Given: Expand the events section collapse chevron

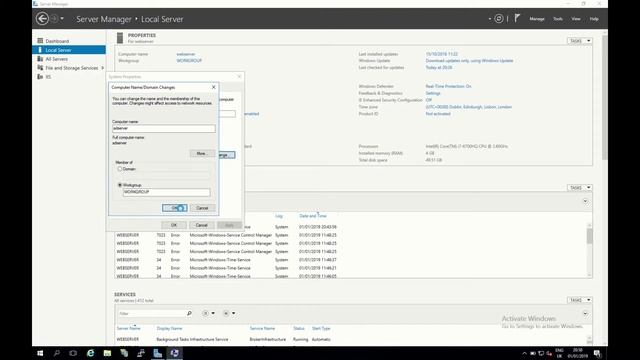Looking at the screenshot, I should pyautogui.click(x=585, y=201).
